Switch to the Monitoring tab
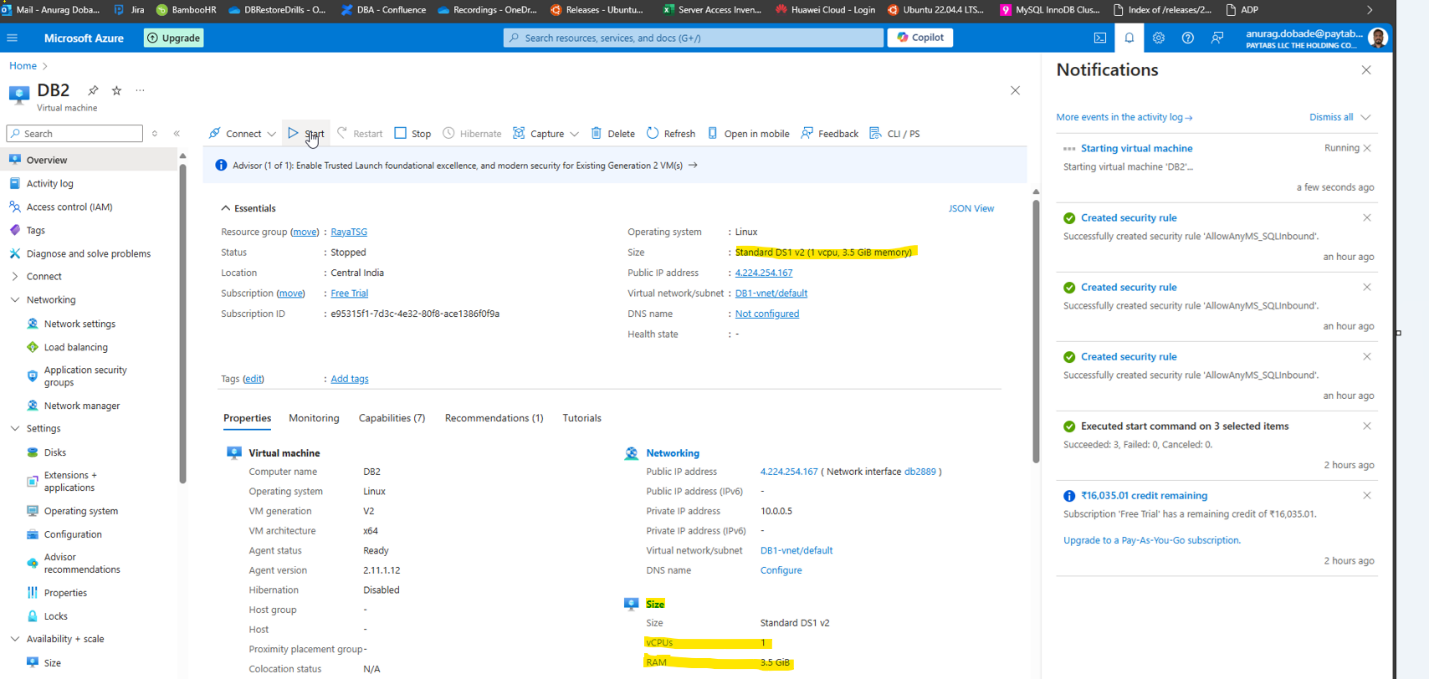Image resolution: width=1429 pixels, height=679 pixels. [x=314, y=418]
